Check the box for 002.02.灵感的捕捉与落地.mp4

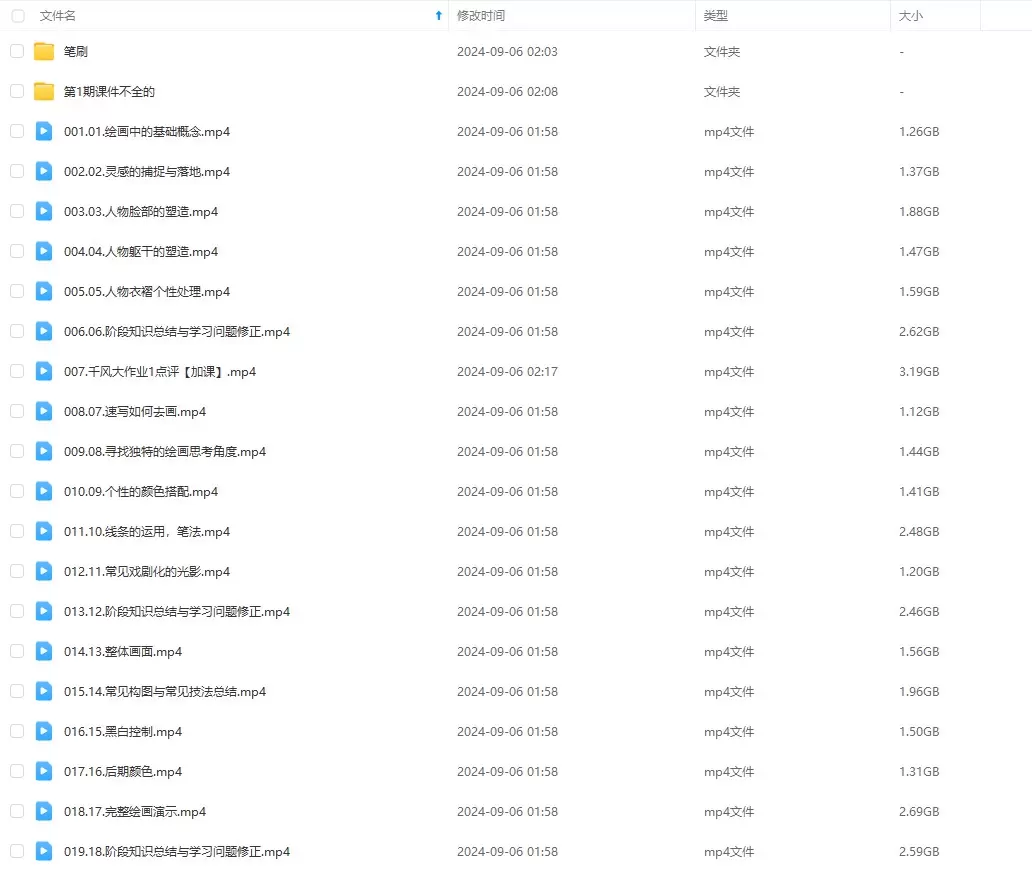point(17,172)
